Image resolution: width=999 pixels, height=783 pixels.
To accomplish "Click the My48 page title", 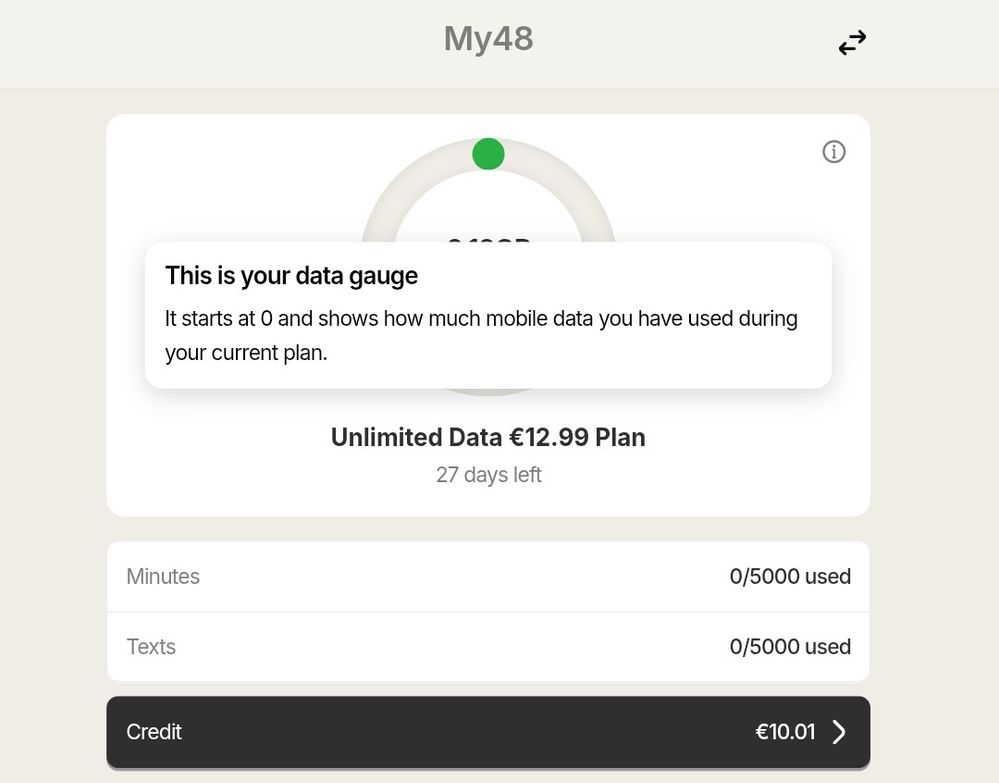I will (x=488, y=40).
